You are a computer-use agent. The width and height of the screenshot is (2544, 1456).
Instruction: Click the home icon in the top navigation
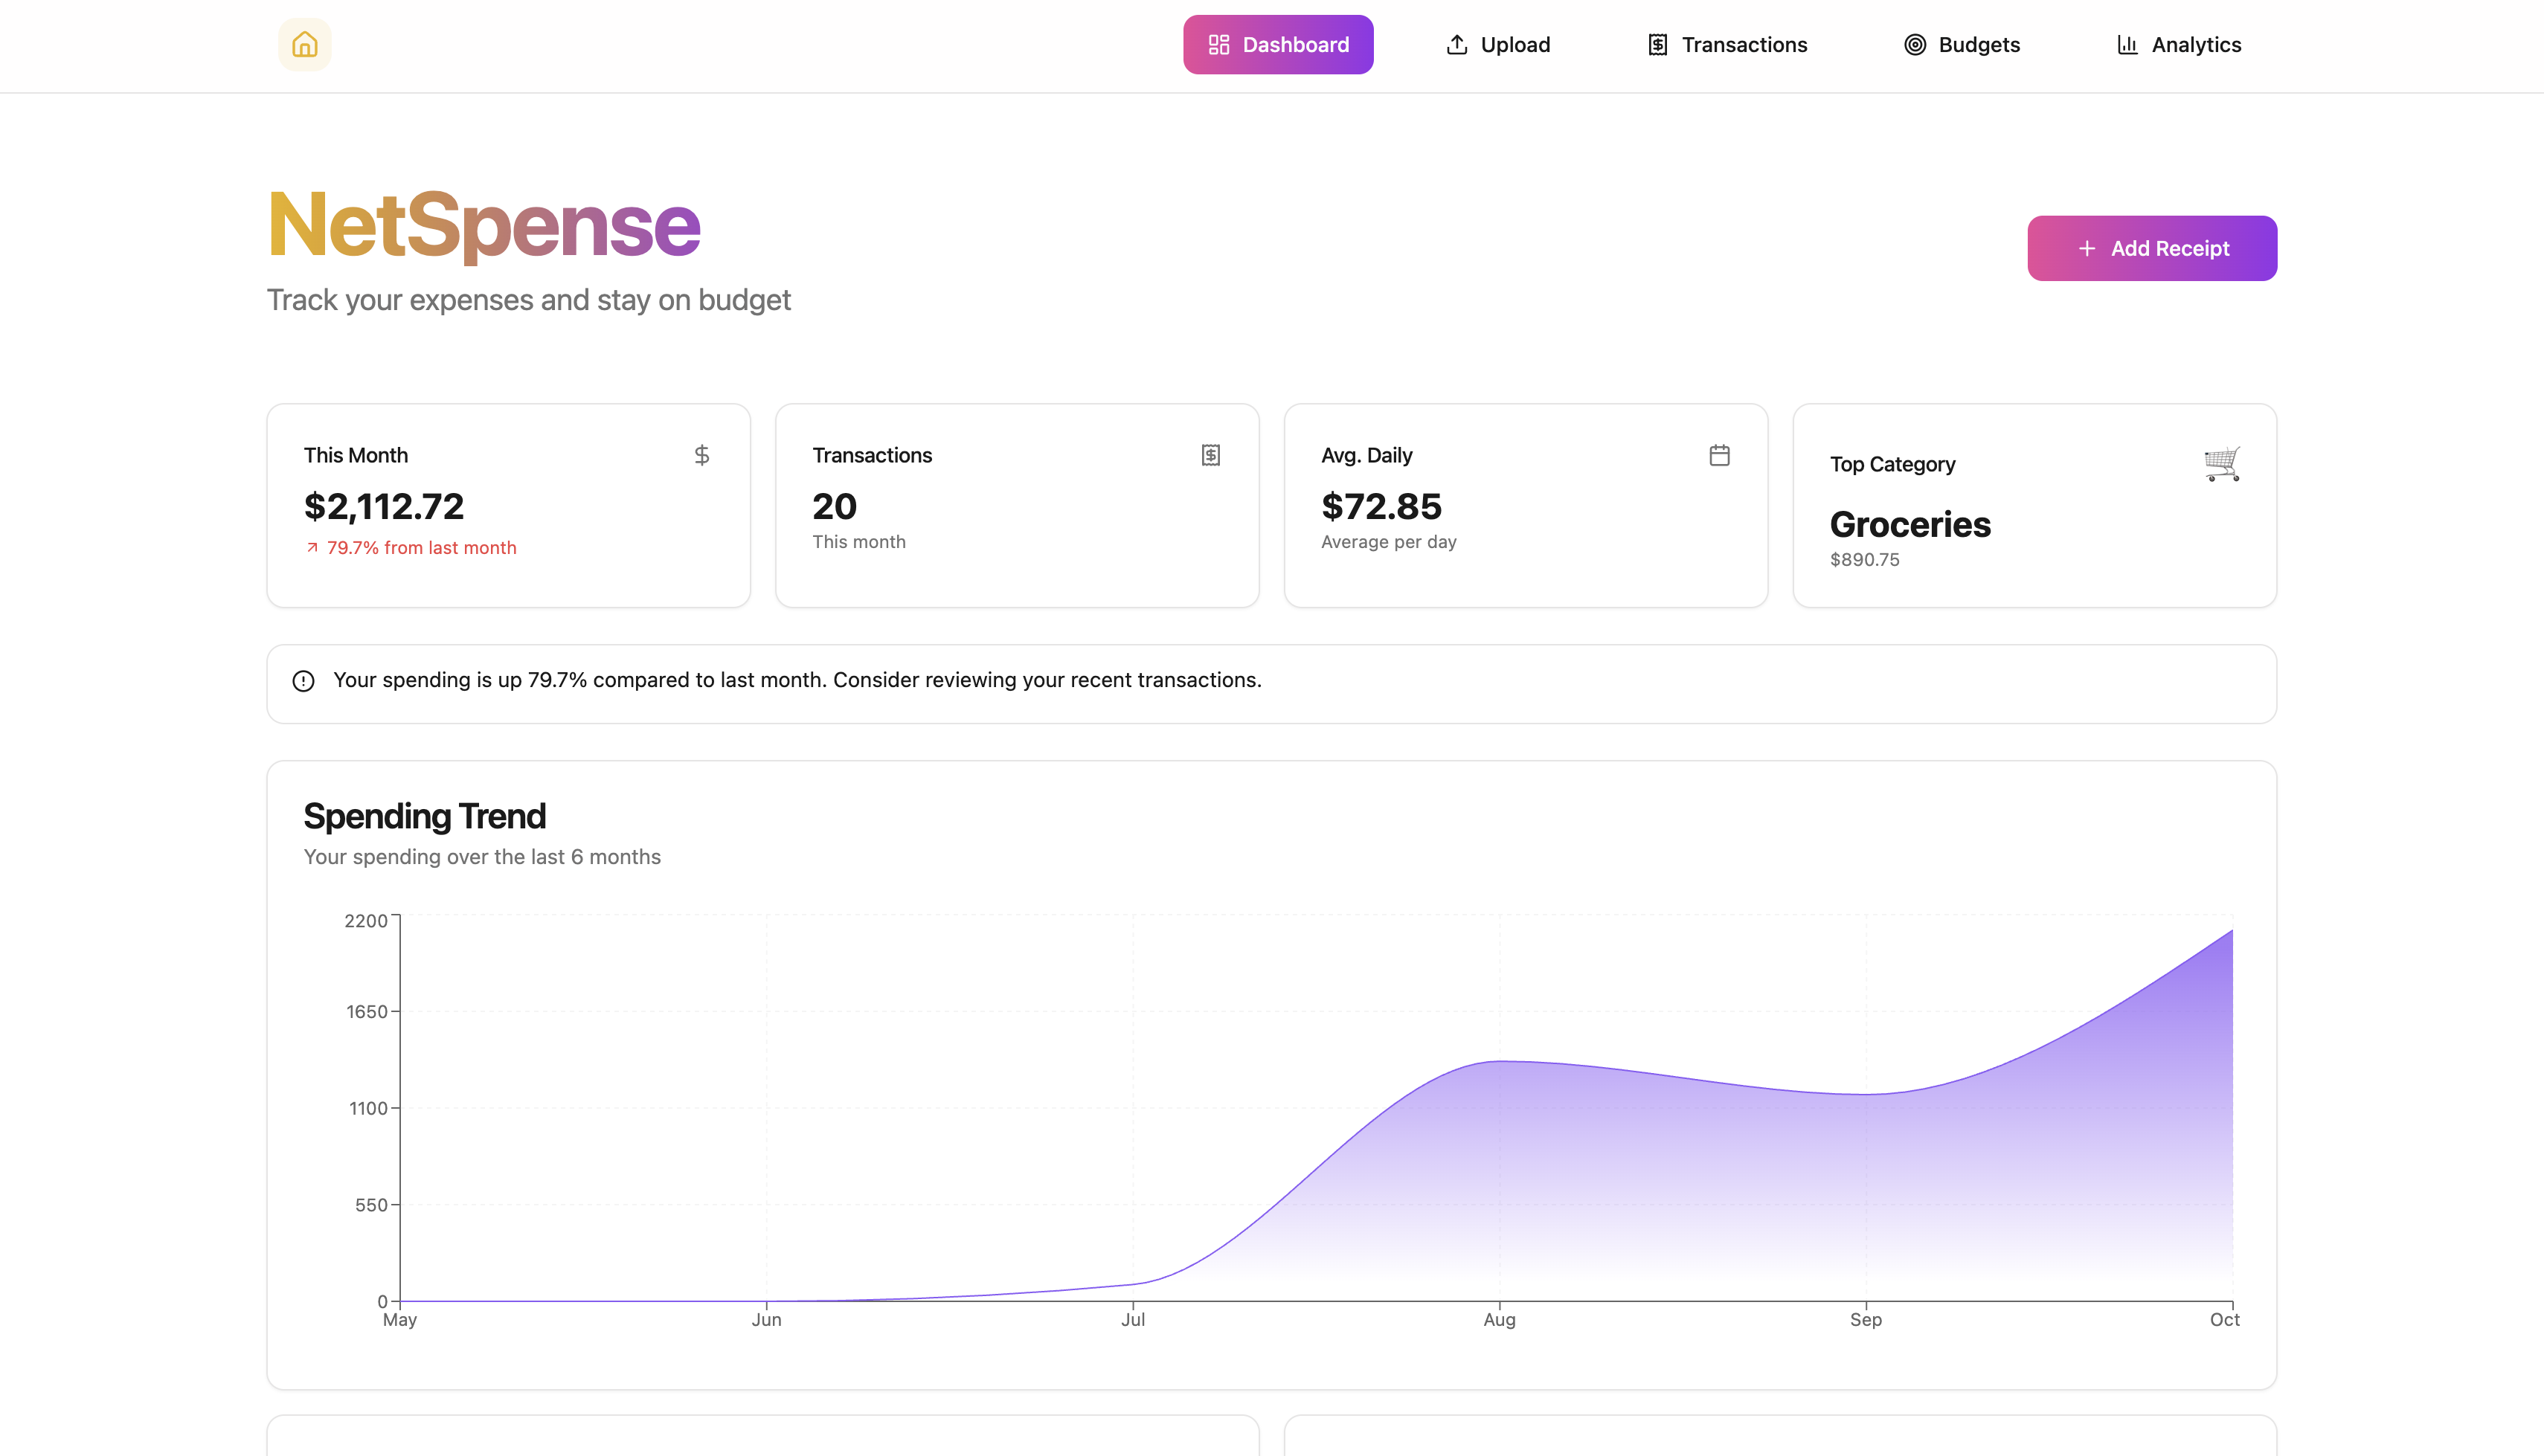coord(304,44)
